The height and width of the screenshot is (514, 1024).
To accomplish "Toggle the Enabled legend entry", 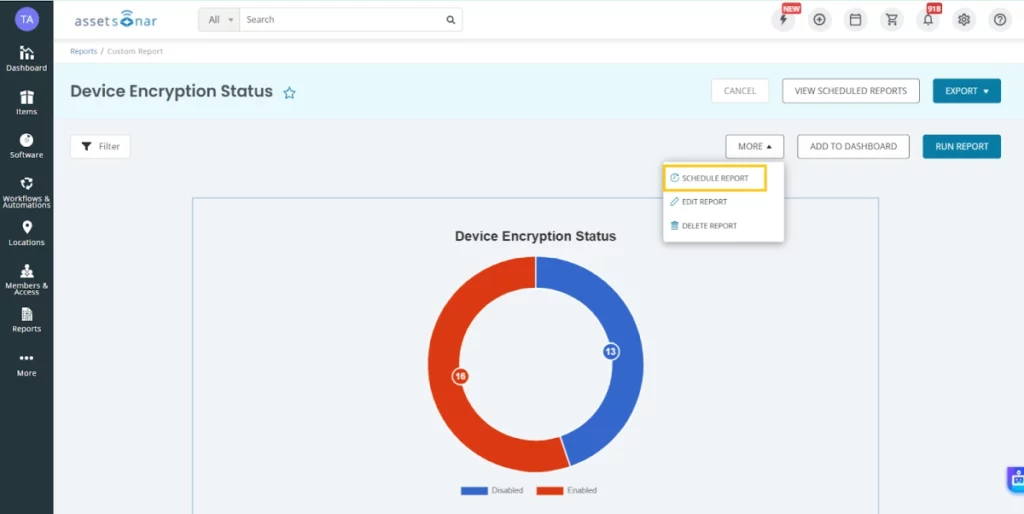I will click(x=566, y=490).
